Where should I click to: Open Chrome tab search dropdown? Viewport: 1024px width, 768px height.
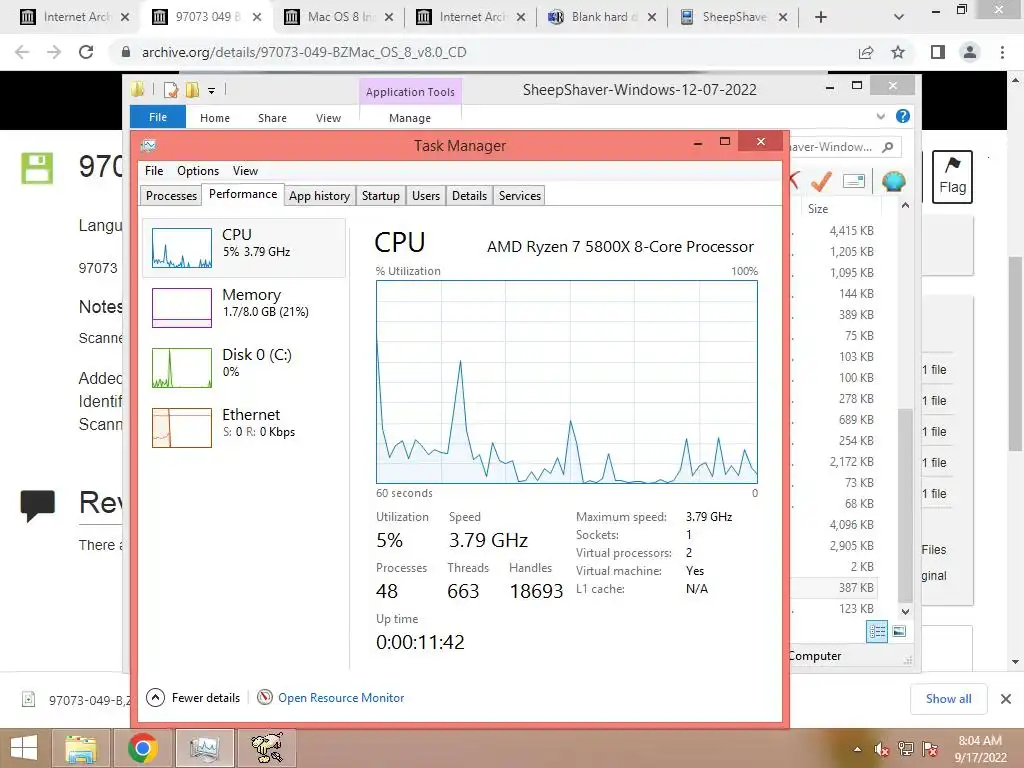point(899,18)
